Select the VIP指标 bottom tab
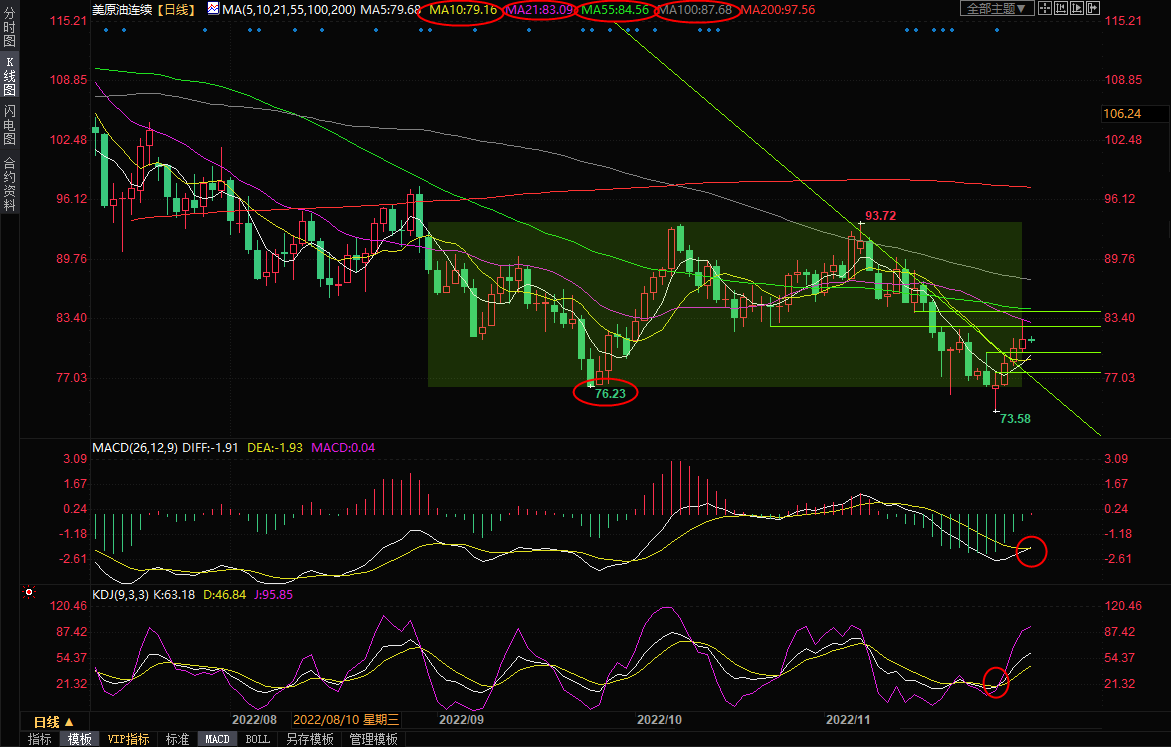 [x=129, y=739]
